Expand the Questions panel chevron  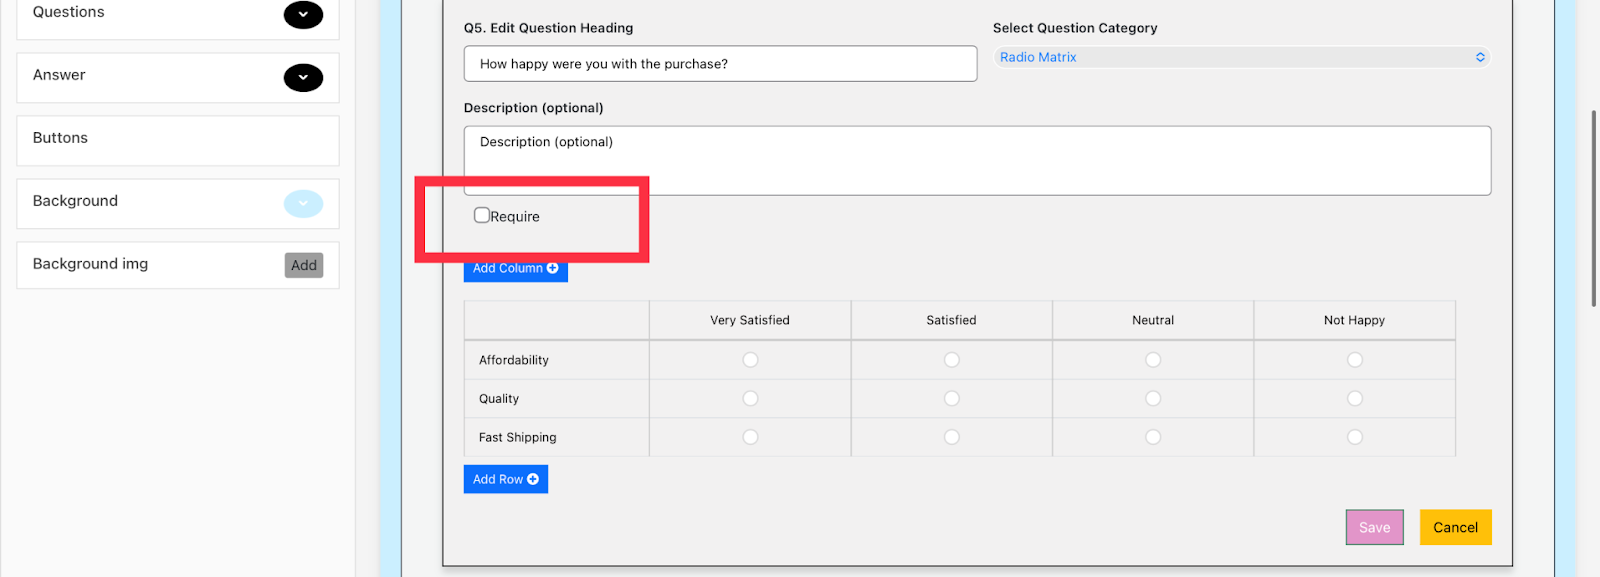[303, 14]
